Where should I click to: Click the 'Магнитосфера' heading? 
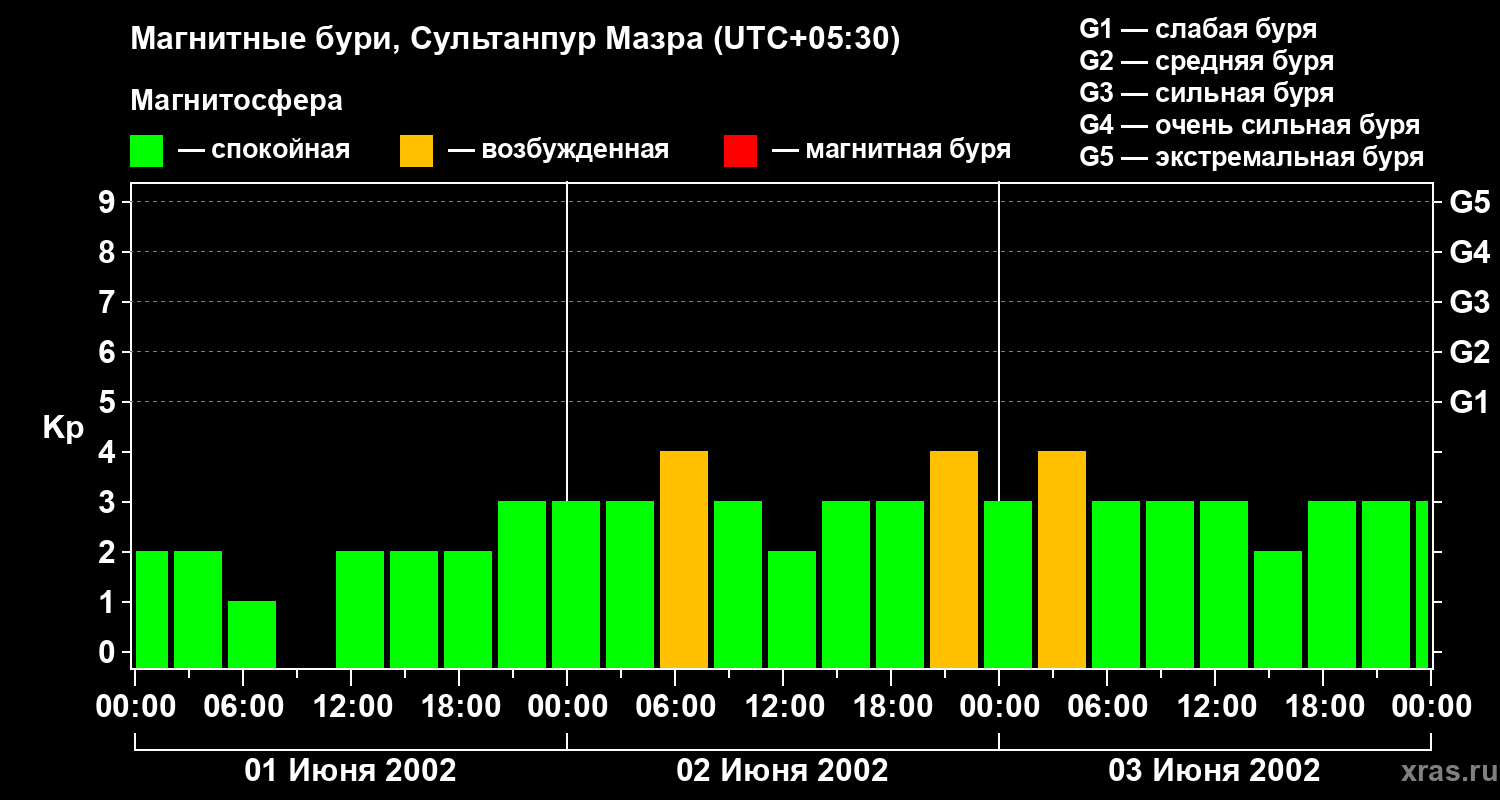pos(237,100)
